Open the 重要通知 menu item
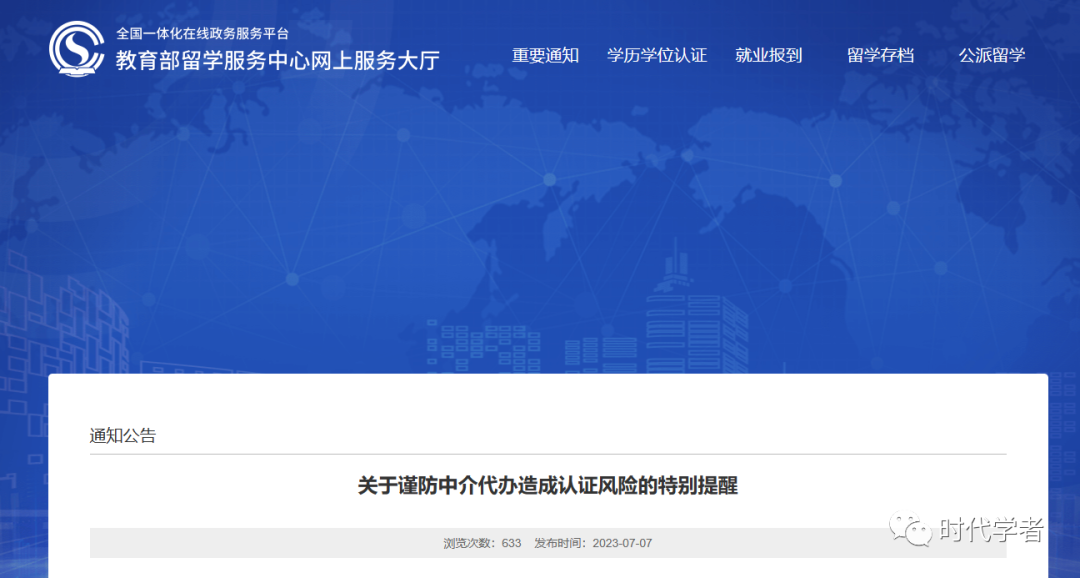Image resolution: width=1080 pixels, height=578 pixels. coord(545,56)
